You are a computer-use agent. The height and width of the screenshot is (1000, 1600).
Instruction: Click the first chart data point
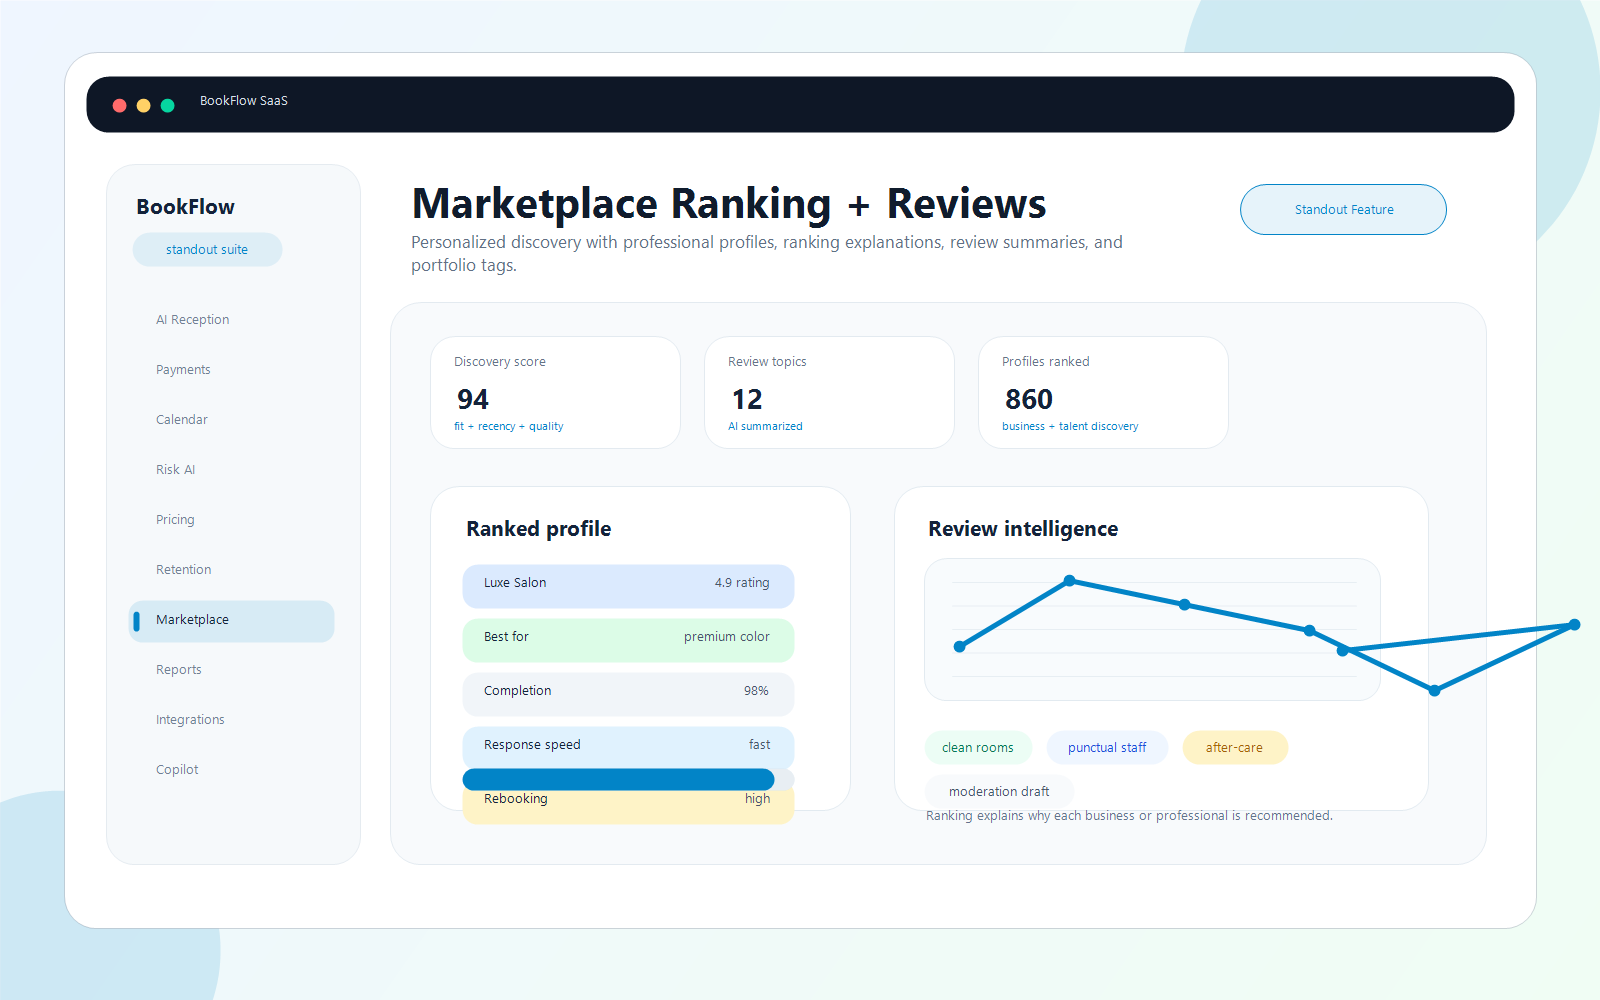[960, 647]
